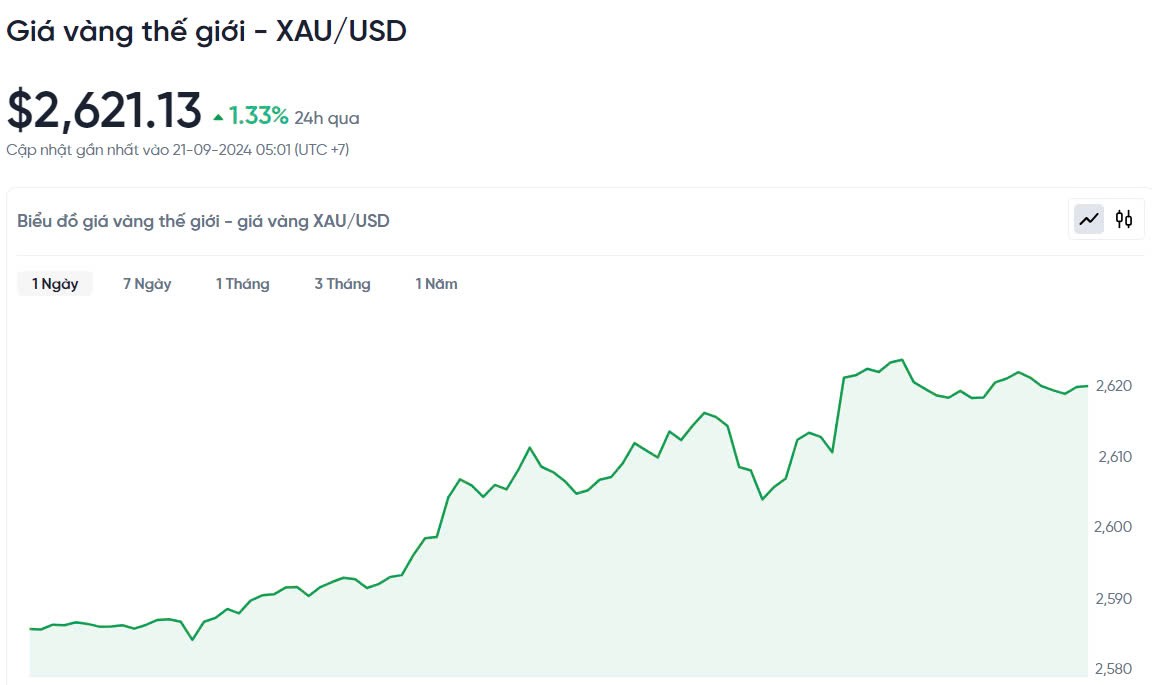
Task: Open the 1 Năm chart range
Action: 436,284
